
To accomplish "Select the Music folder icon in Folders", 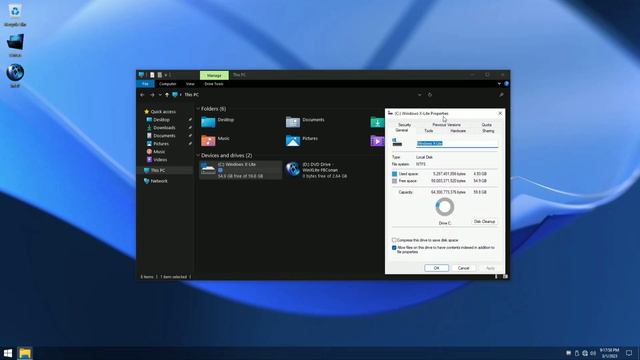I will [208, 140].
